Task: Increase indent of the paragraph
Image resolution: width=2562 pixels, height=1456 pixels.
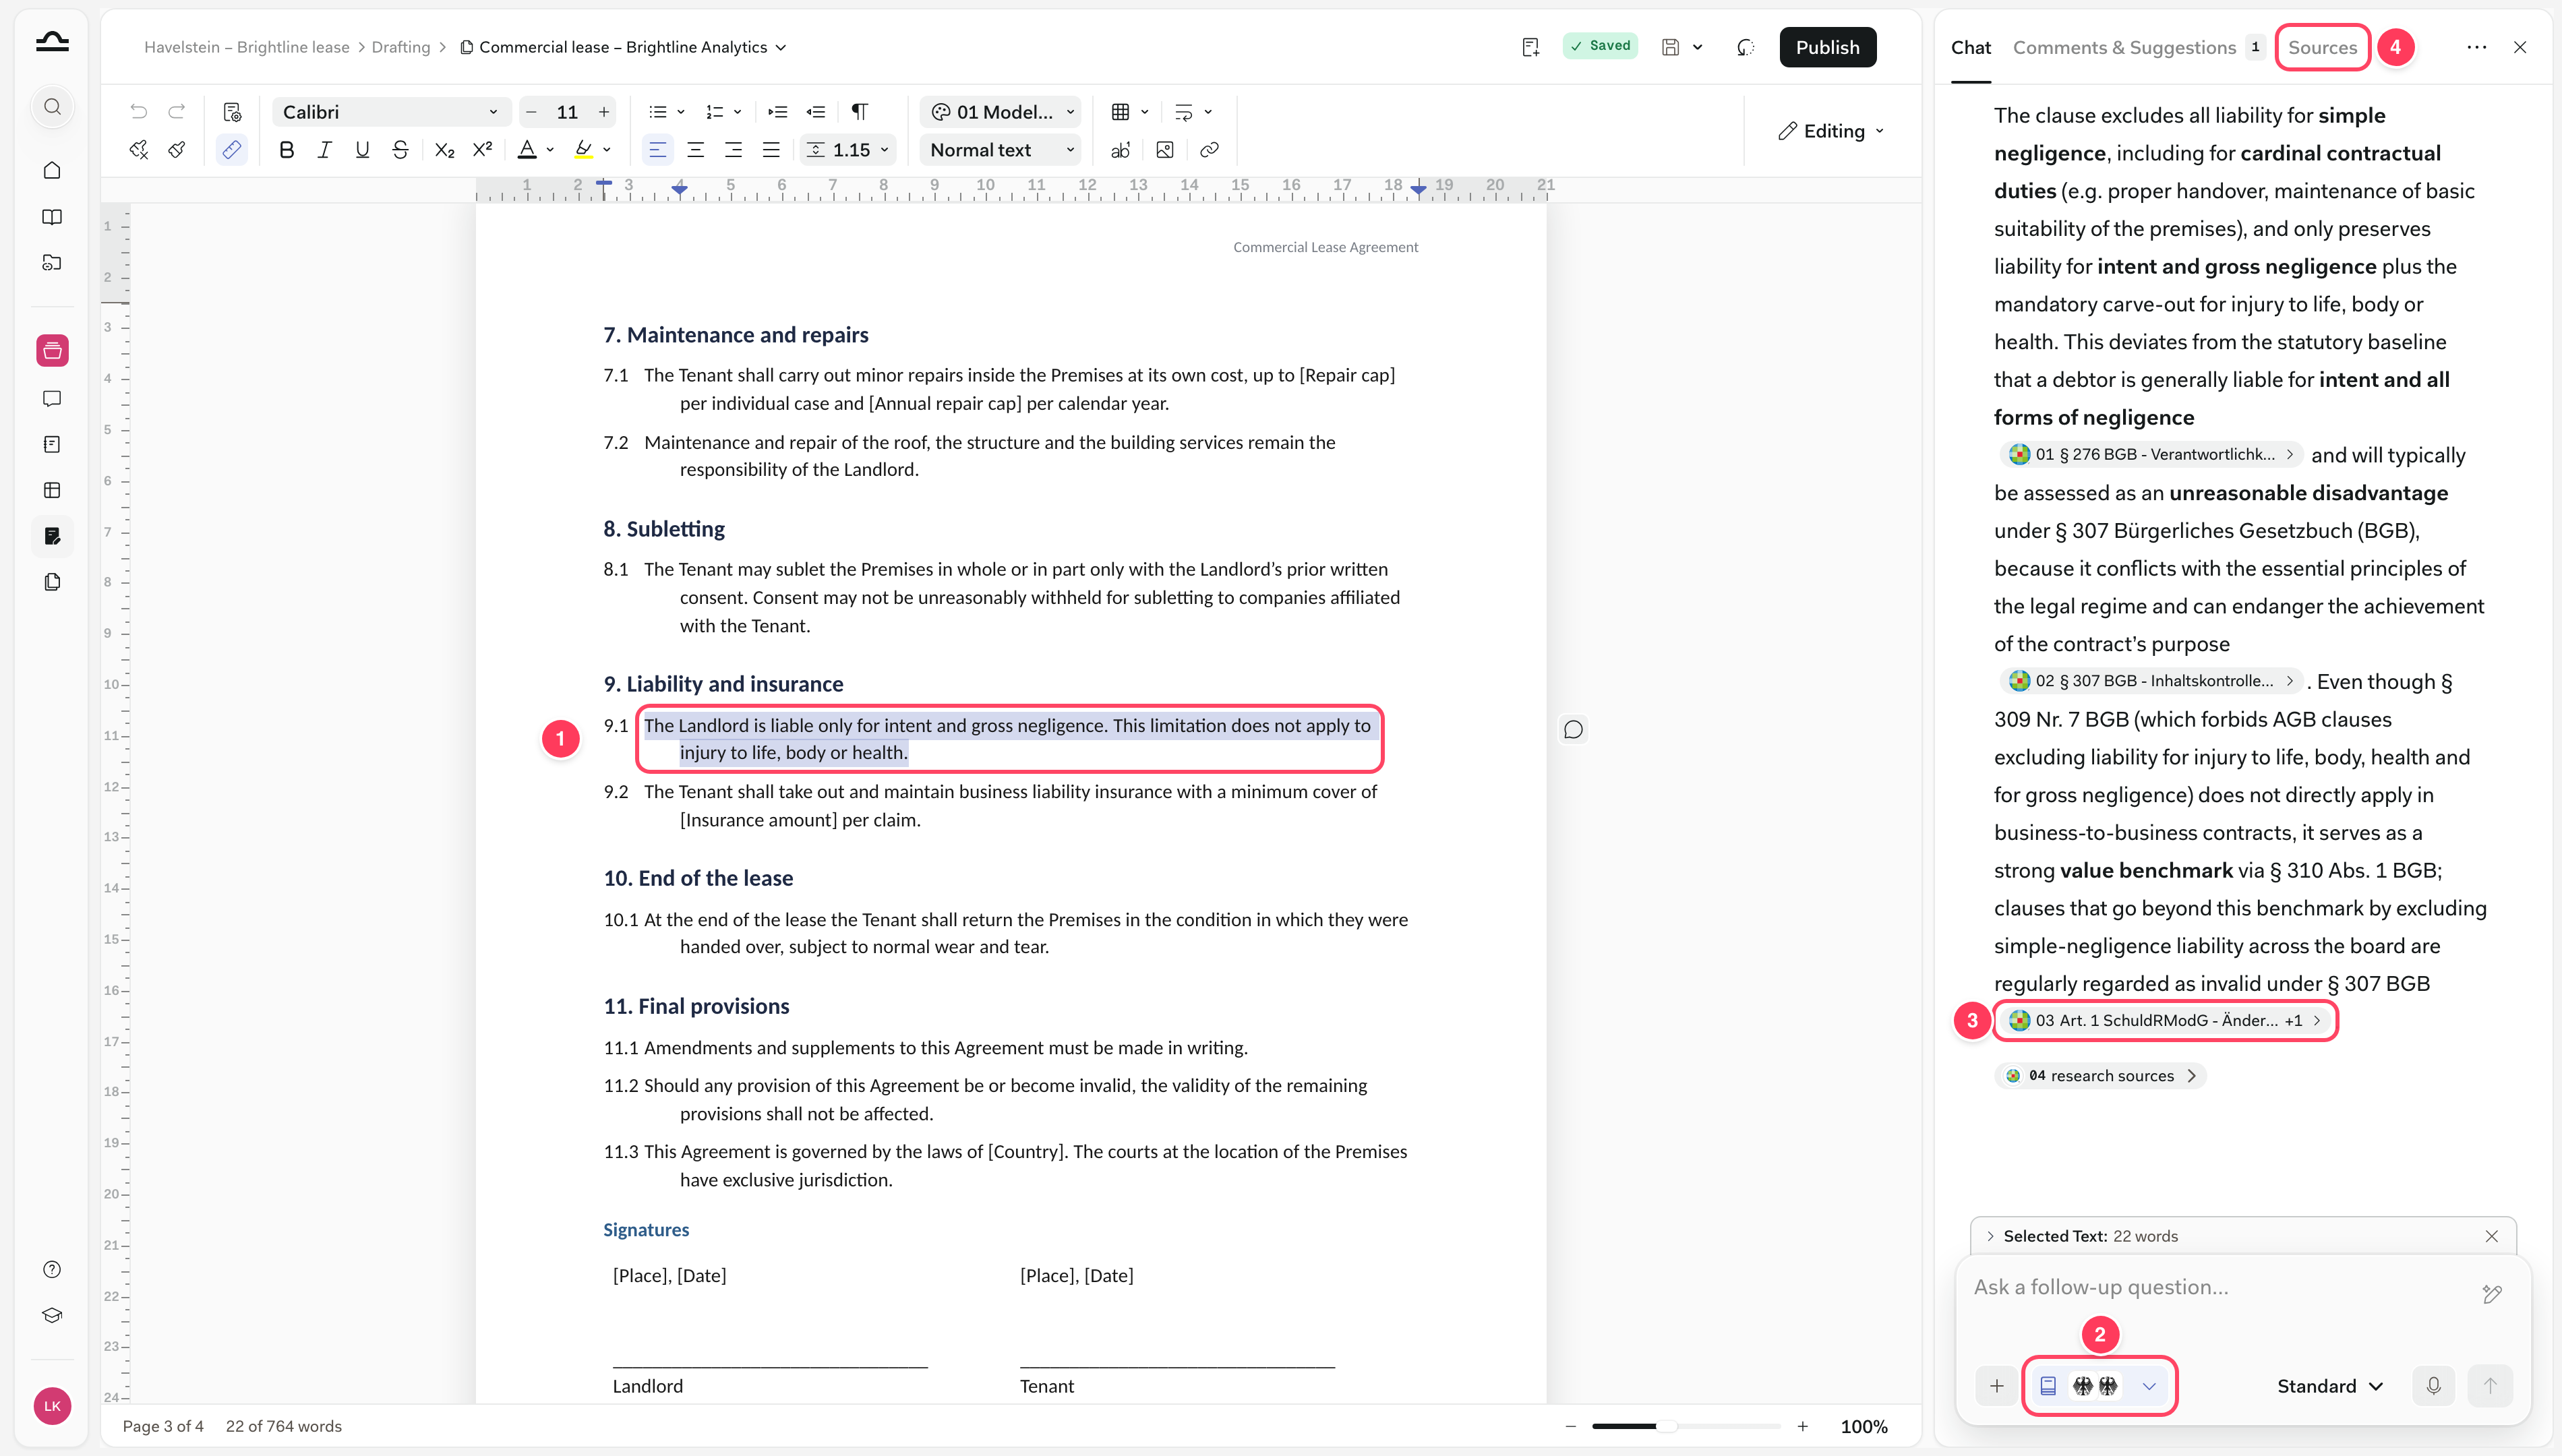Action: click(778, 111)
